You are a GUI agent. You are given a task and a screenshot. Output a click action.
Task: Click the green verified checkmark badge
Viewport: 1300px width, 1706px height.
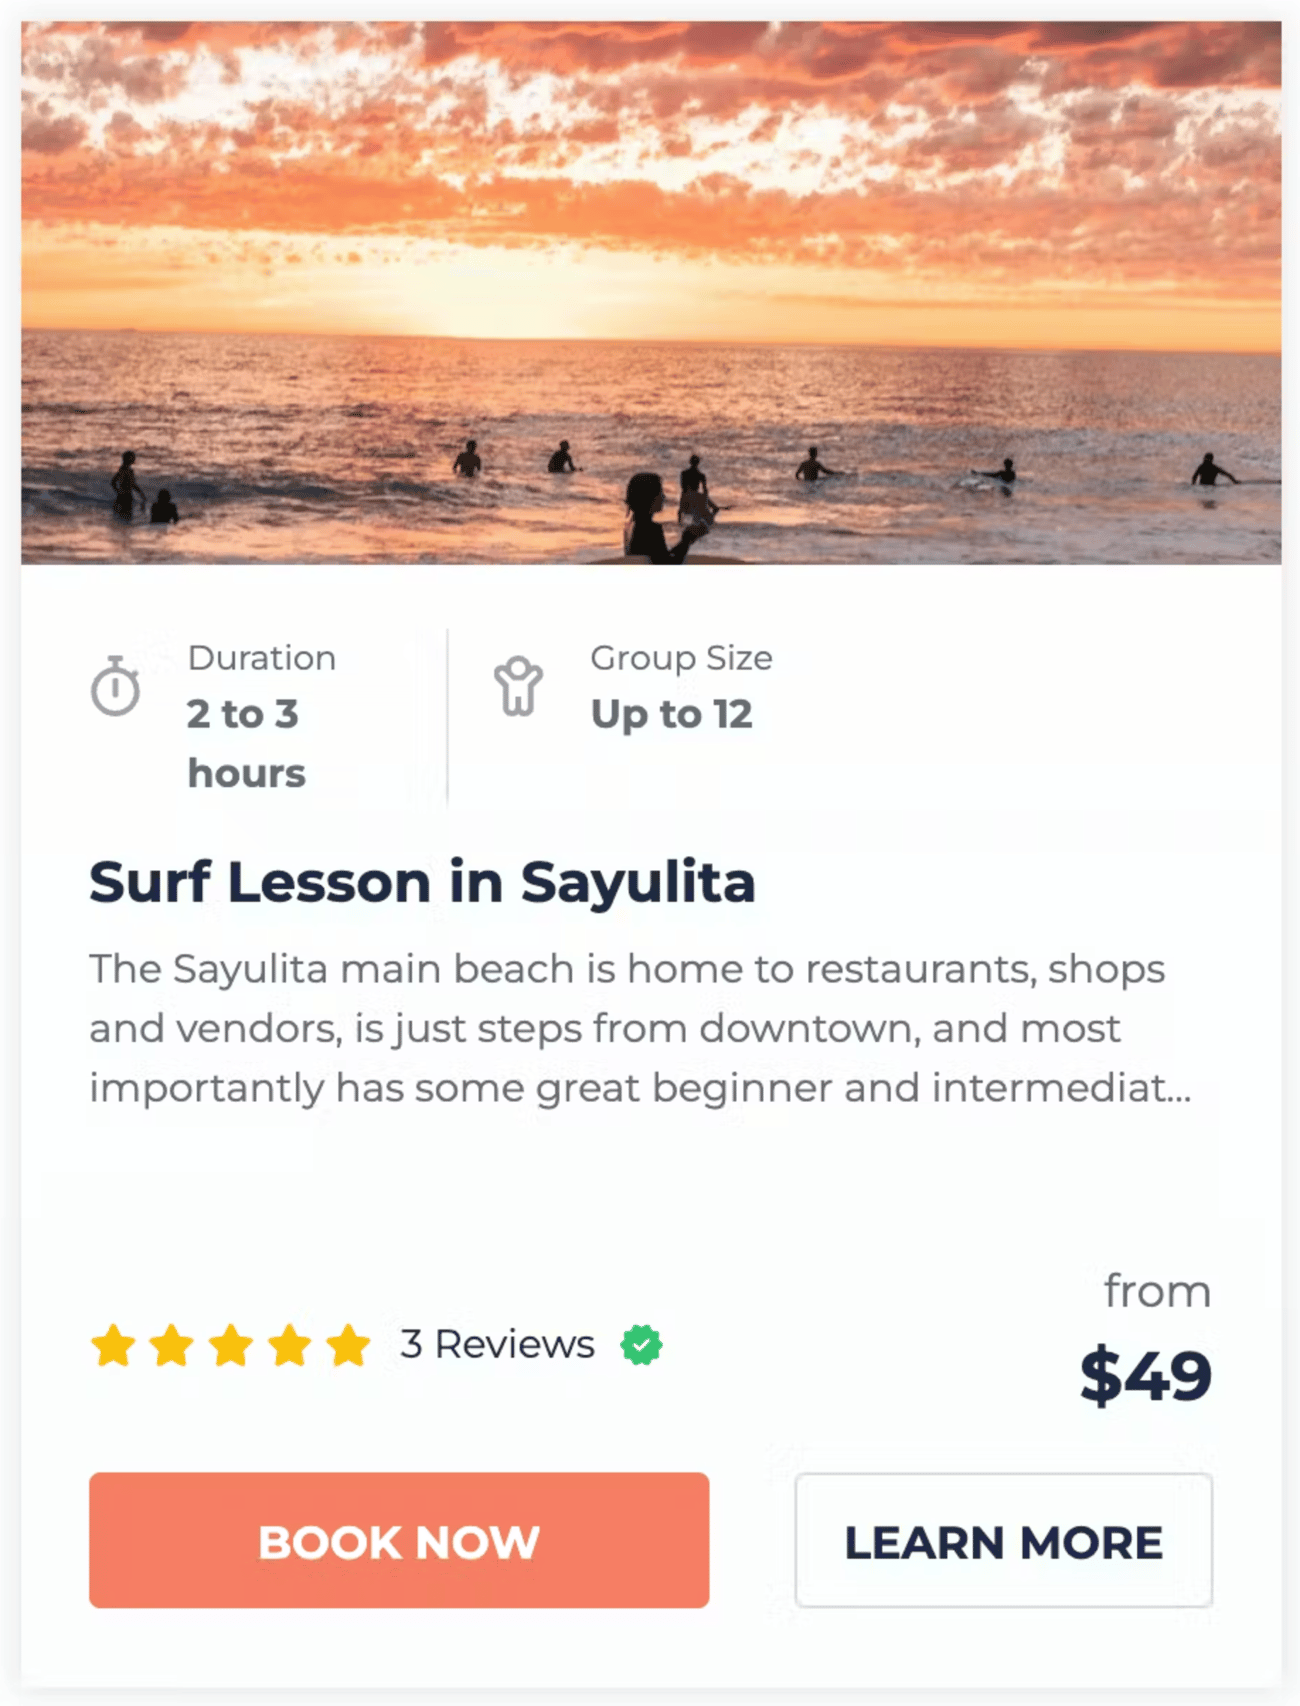(641, 1345)
